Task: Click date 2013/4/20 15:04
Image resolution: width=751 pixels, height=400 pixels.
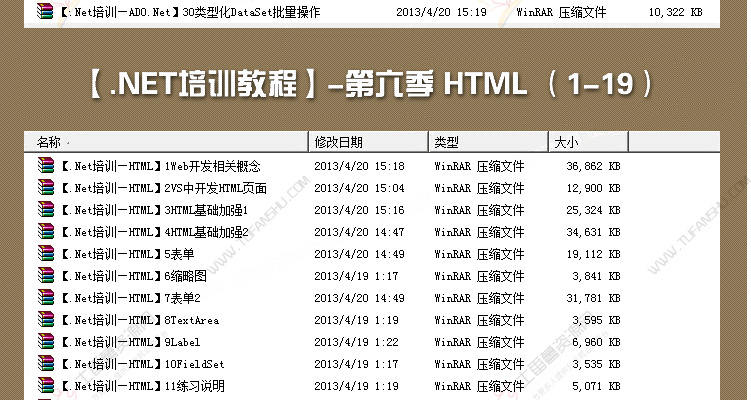Action: [359, 188]
